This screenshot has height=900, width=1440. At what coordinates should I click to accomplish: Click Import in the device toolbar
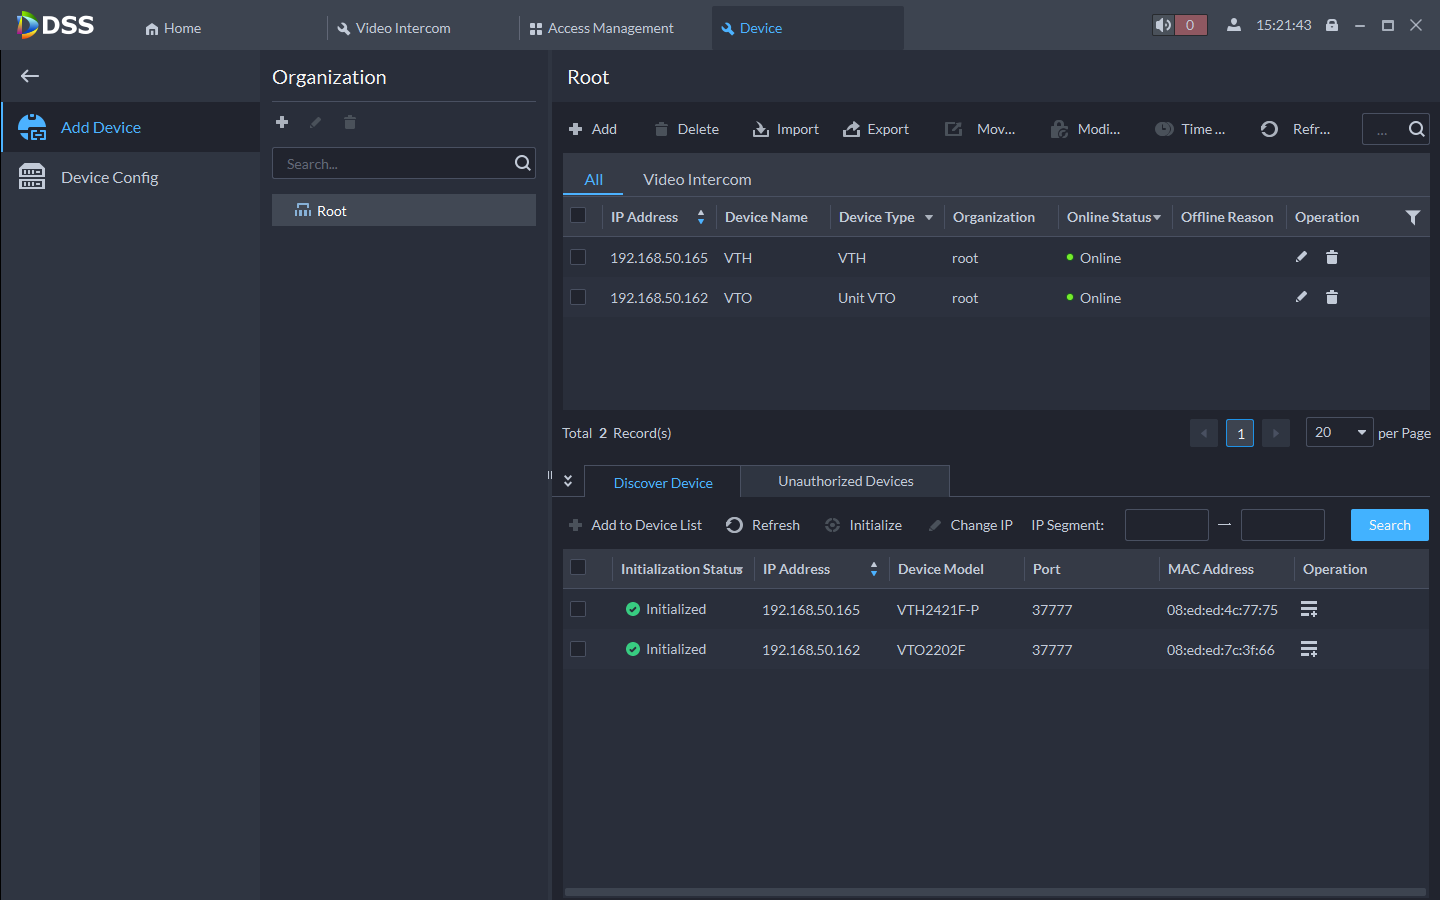pyautogui.click(x=786, y=129)
